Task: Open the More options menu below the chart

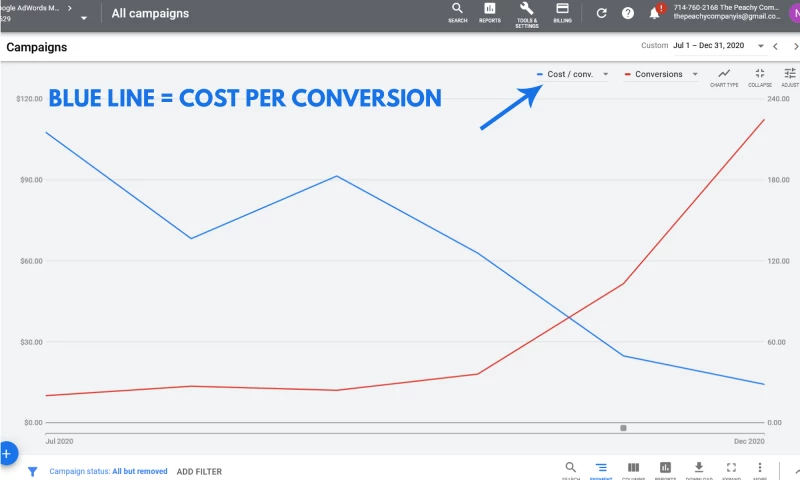Action: click(760, 469)
